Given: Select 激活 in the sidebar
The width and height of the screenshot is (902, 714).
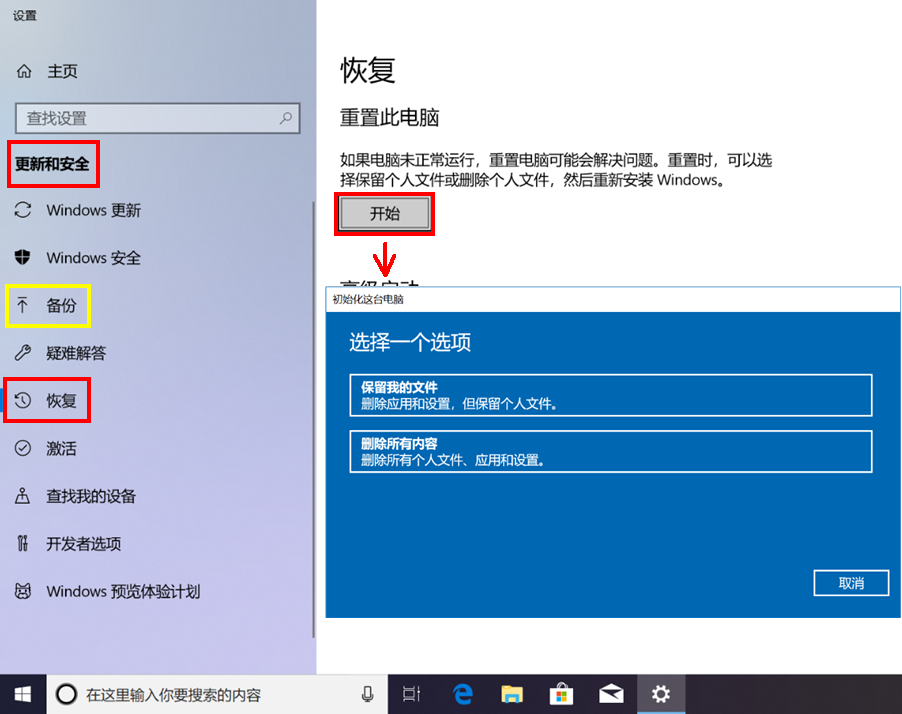Looking at the screenshot, I should (x=62, y=448).
